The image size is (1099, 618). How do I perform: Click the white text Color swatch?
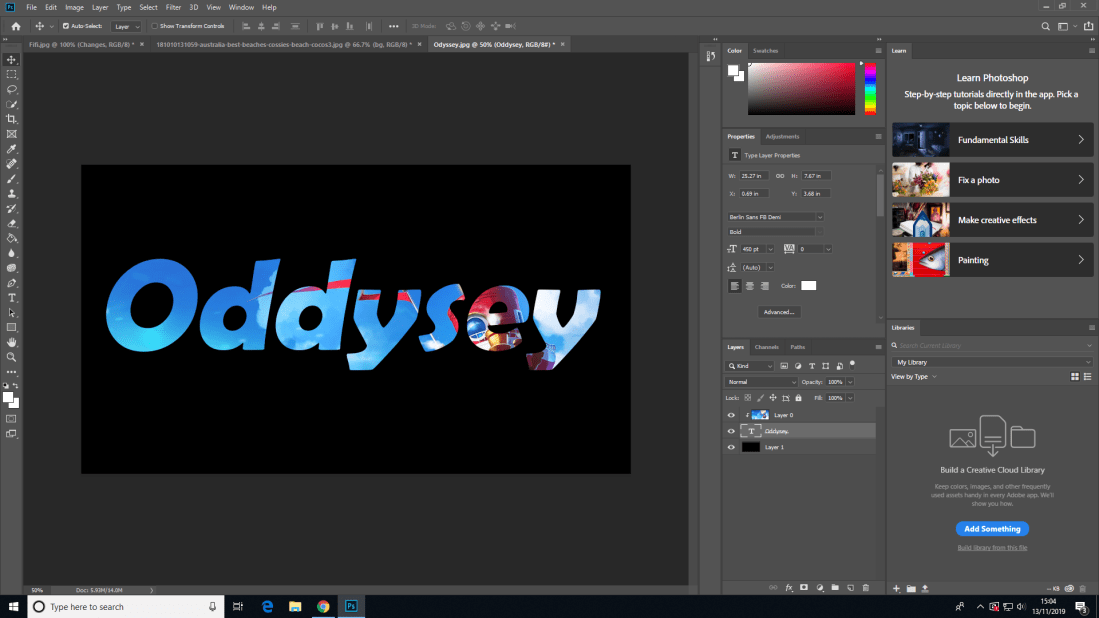808,286
